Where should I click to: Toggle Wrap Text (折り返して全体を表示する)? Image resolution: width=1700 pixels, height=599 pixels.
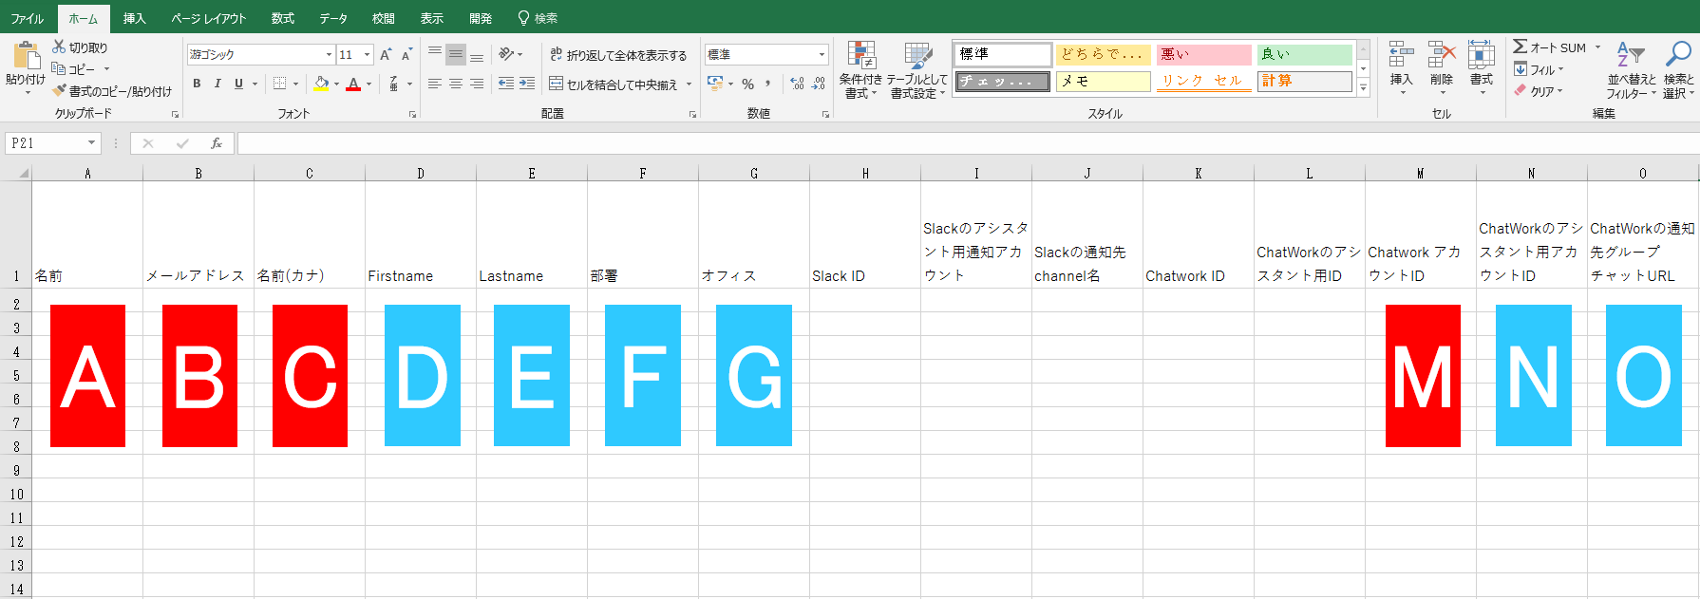(619, 55)
